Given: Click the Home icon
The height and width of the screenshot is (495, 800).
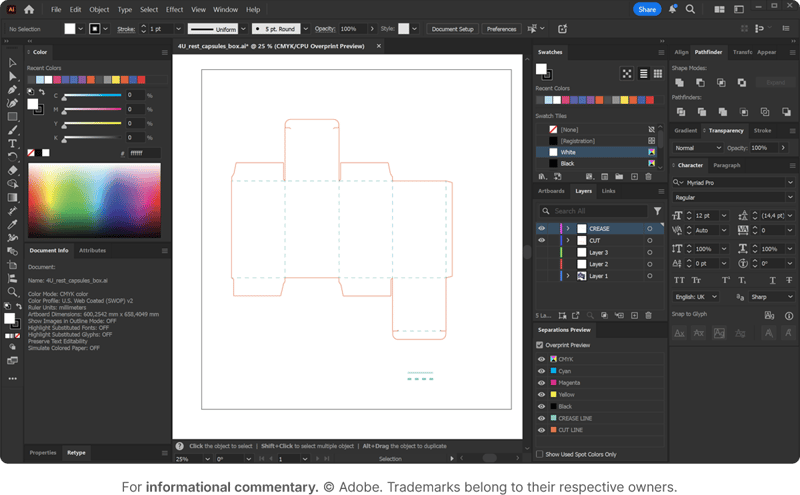Looking at the screenshot, I should (x=29, y=9).
